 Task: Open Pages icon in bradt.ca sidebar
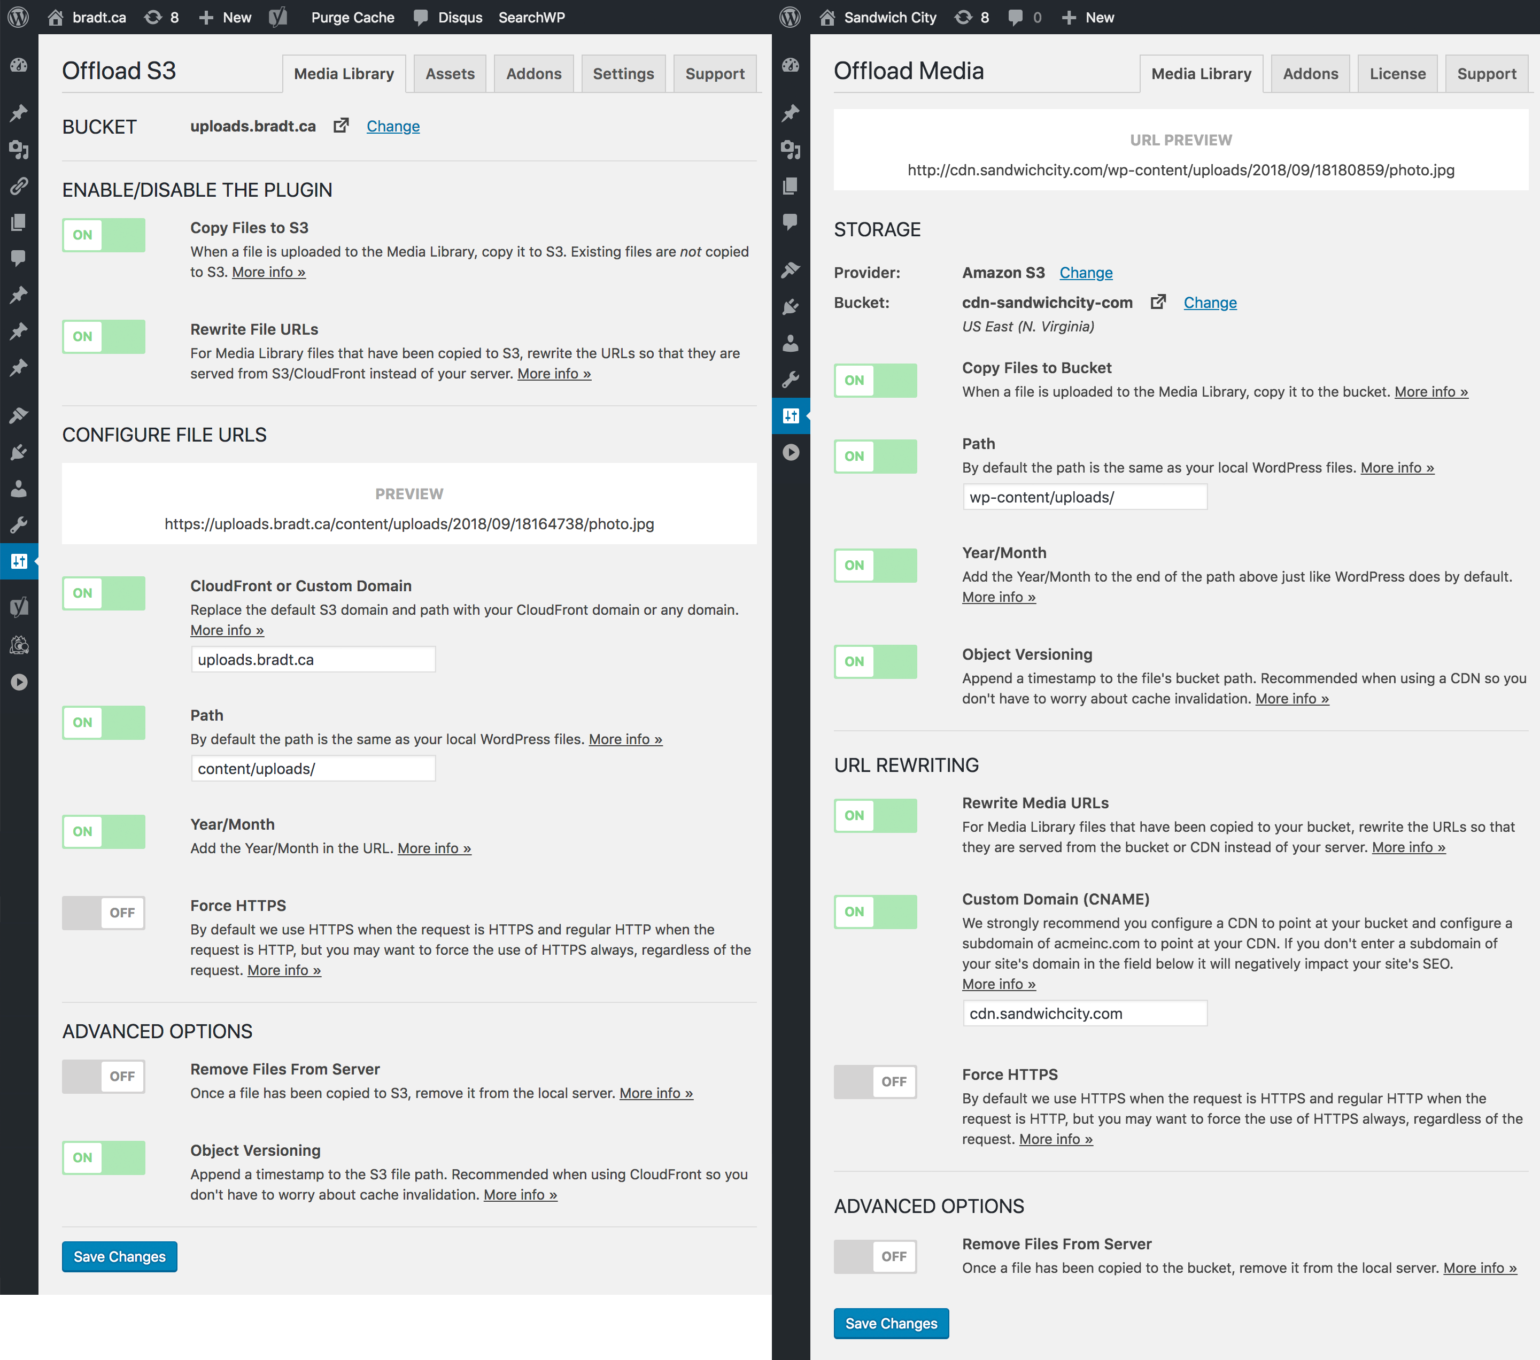pos(18,222)
